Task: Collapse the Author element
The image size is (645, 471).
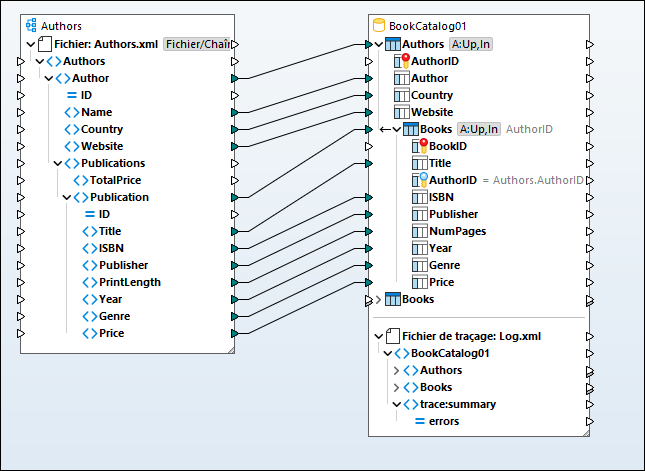Action: coord(48,78)
